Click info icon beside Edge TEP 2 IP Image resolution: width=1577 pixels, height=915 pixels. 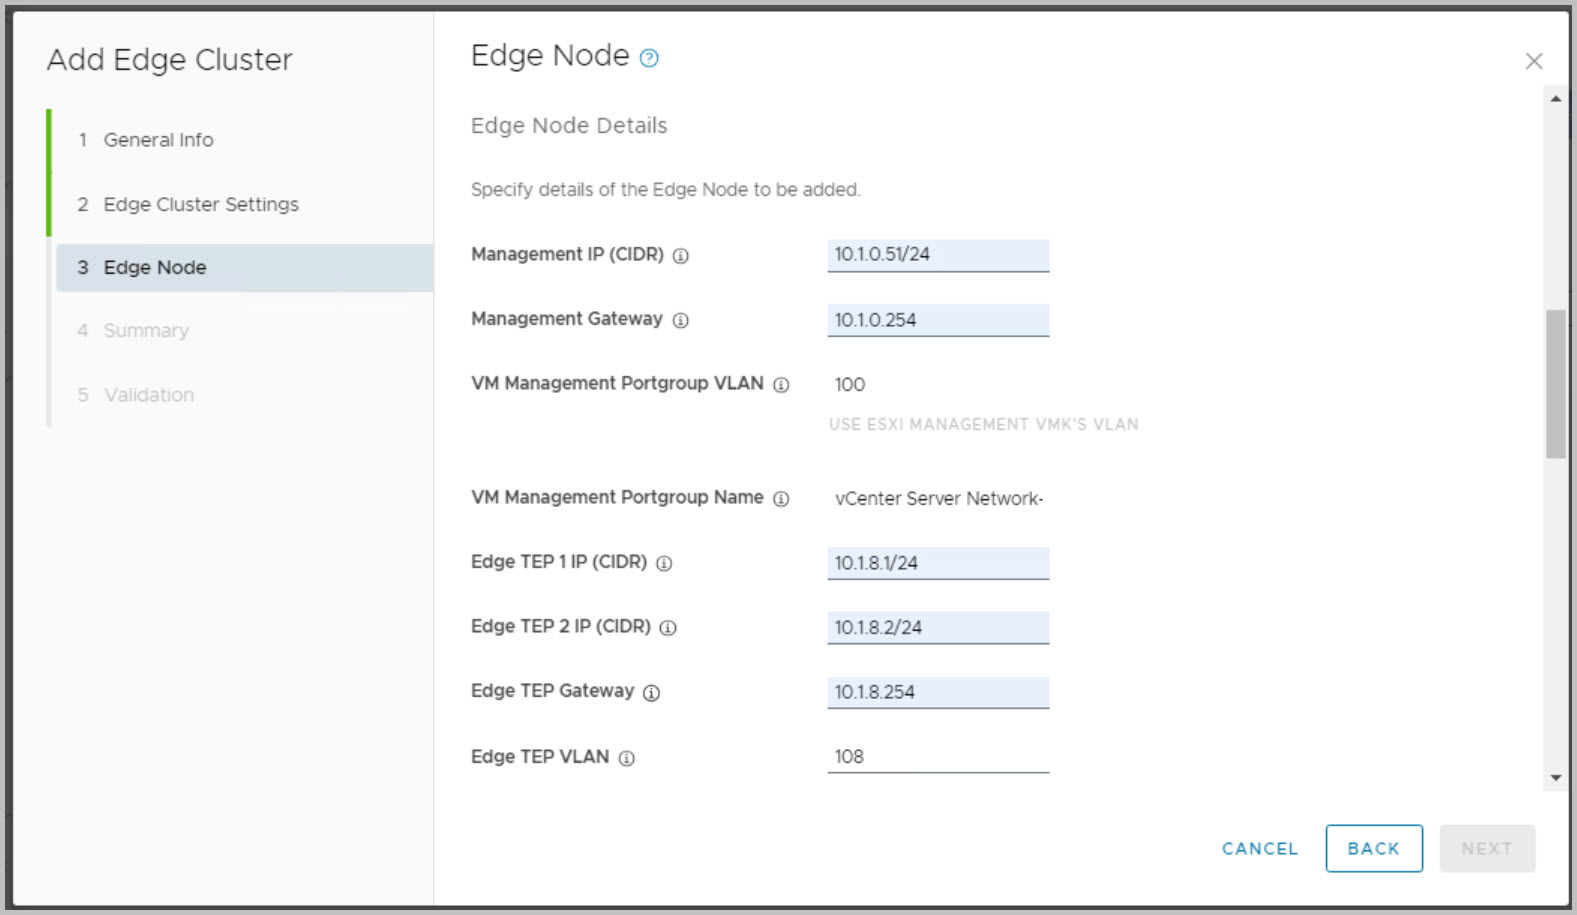click(x=668, y=628)
